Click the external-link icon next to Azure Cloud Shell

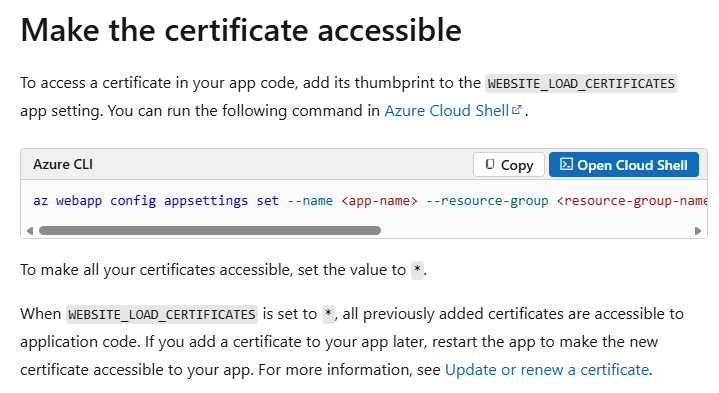coord(517,110)
